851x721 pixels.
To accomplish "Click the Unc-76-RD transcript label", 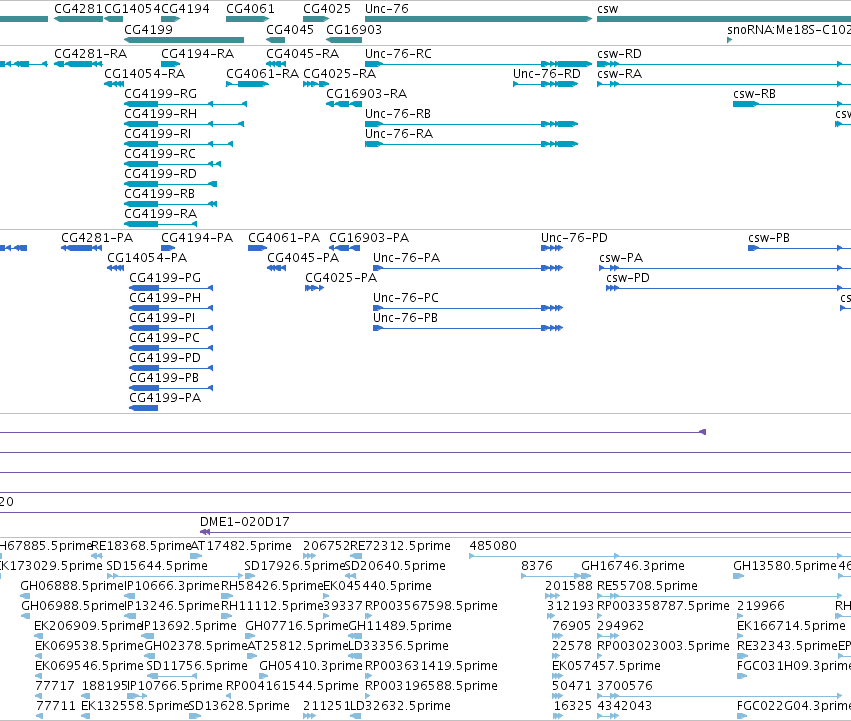I will 547,73.
